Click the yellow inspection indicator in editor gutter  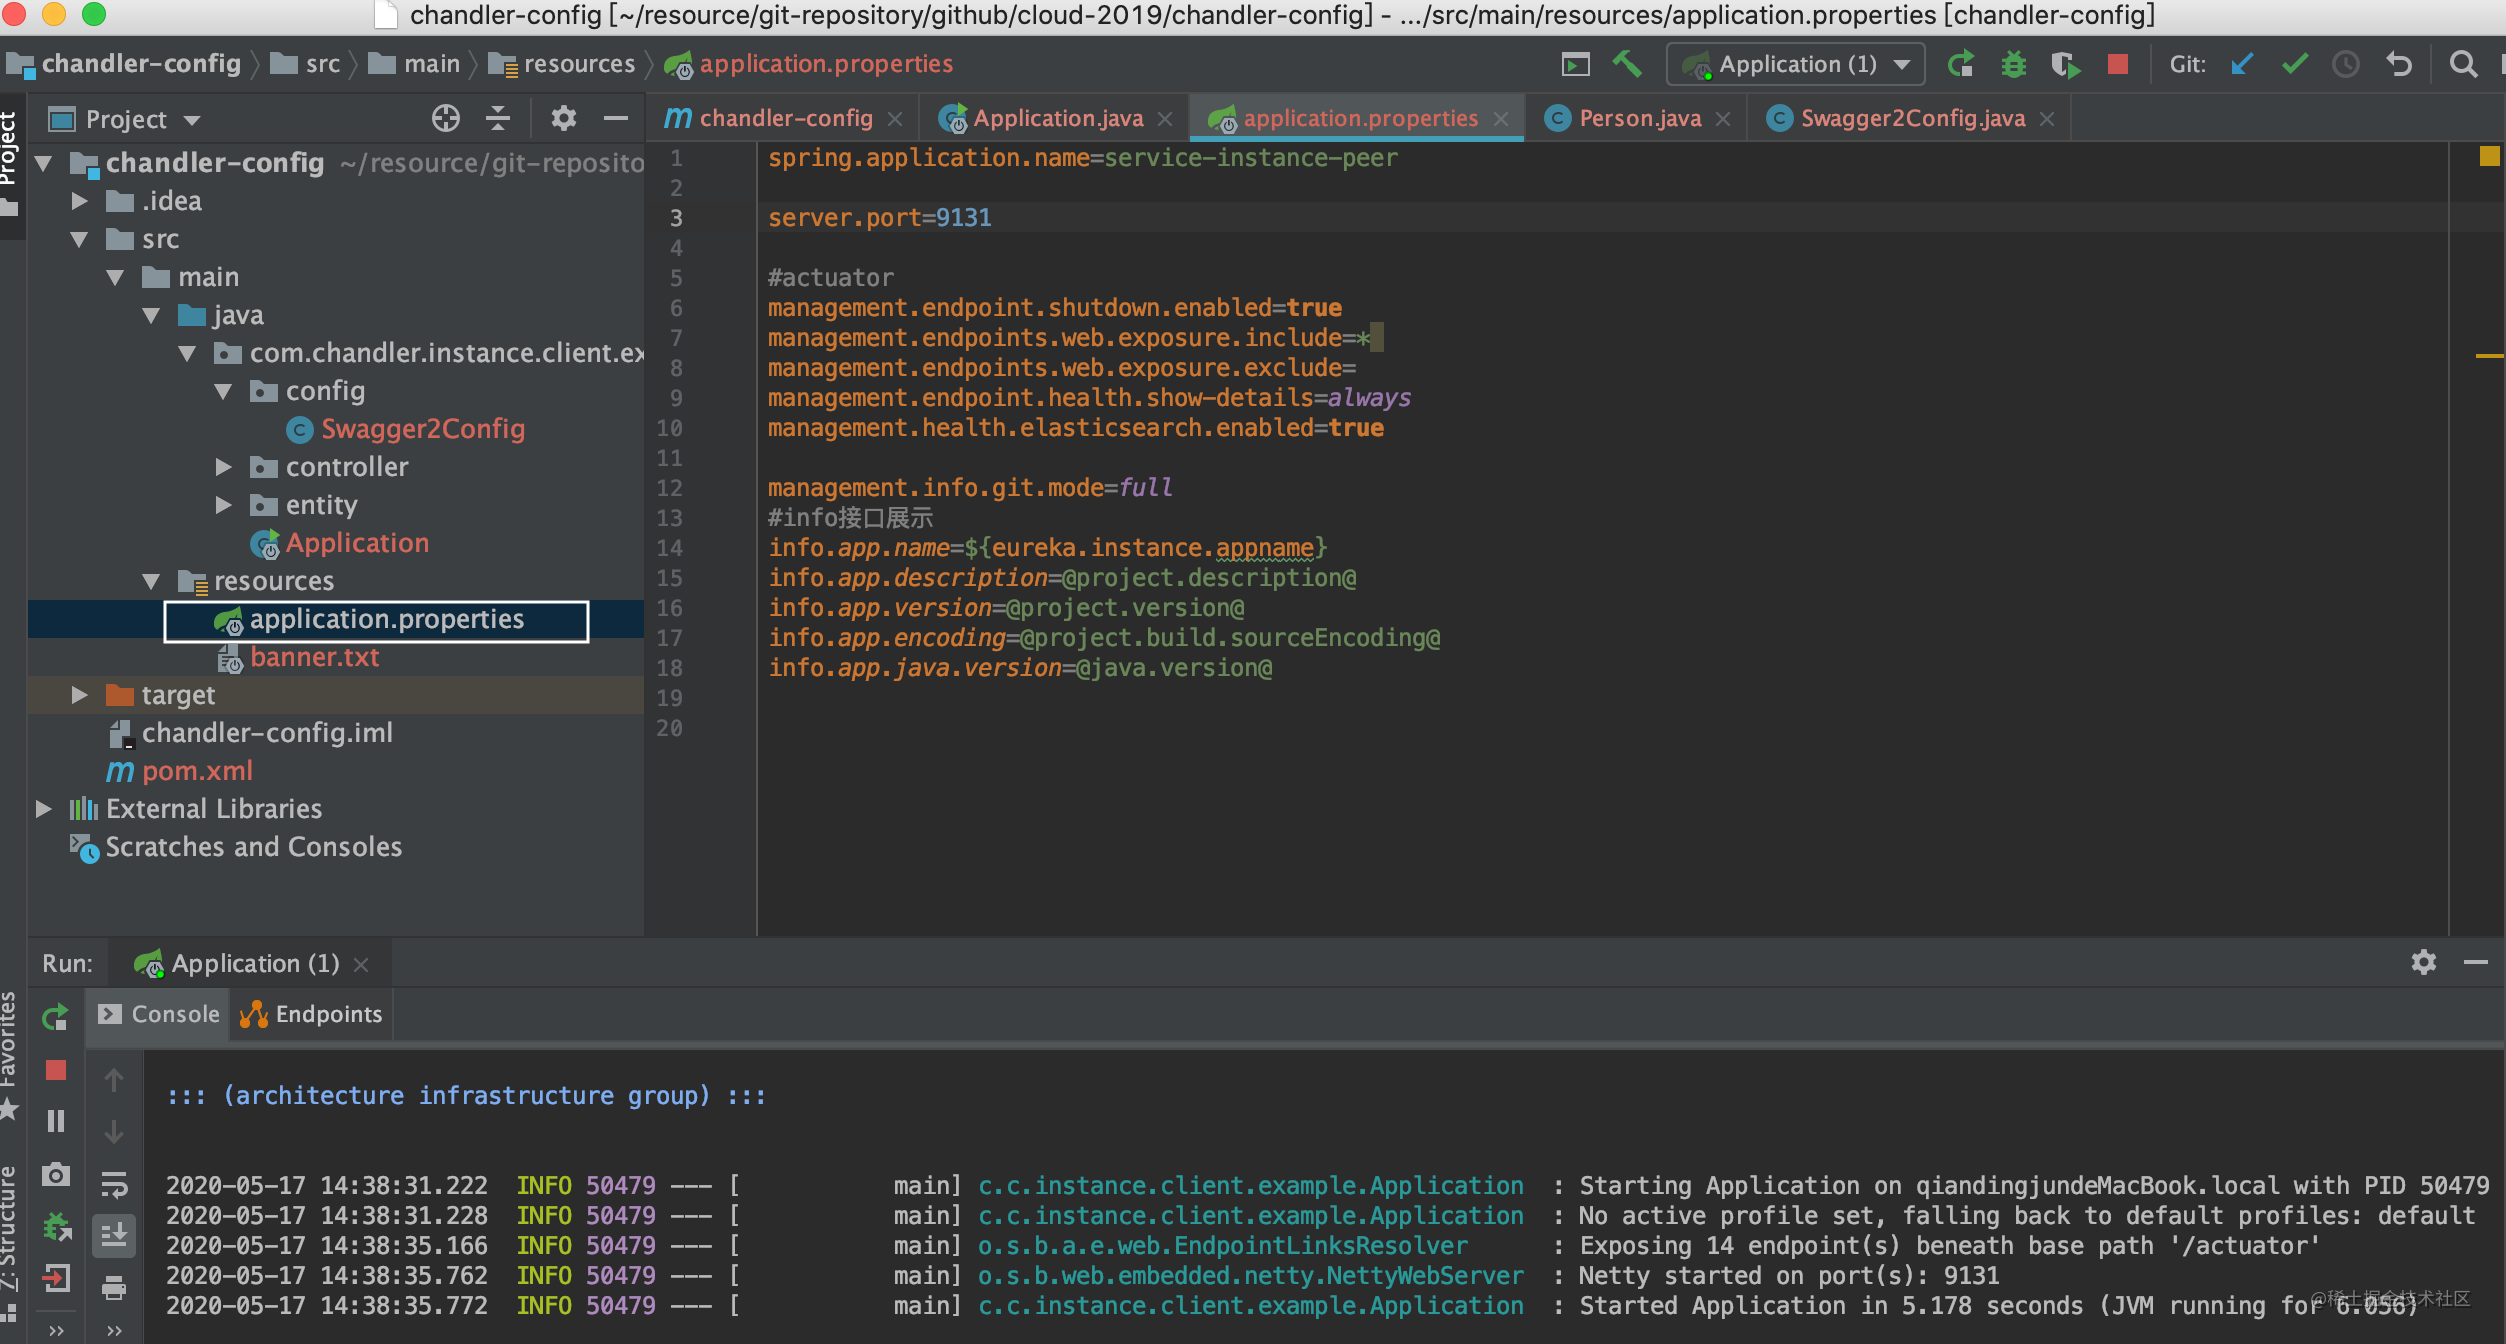click(x=2489, y=156)
